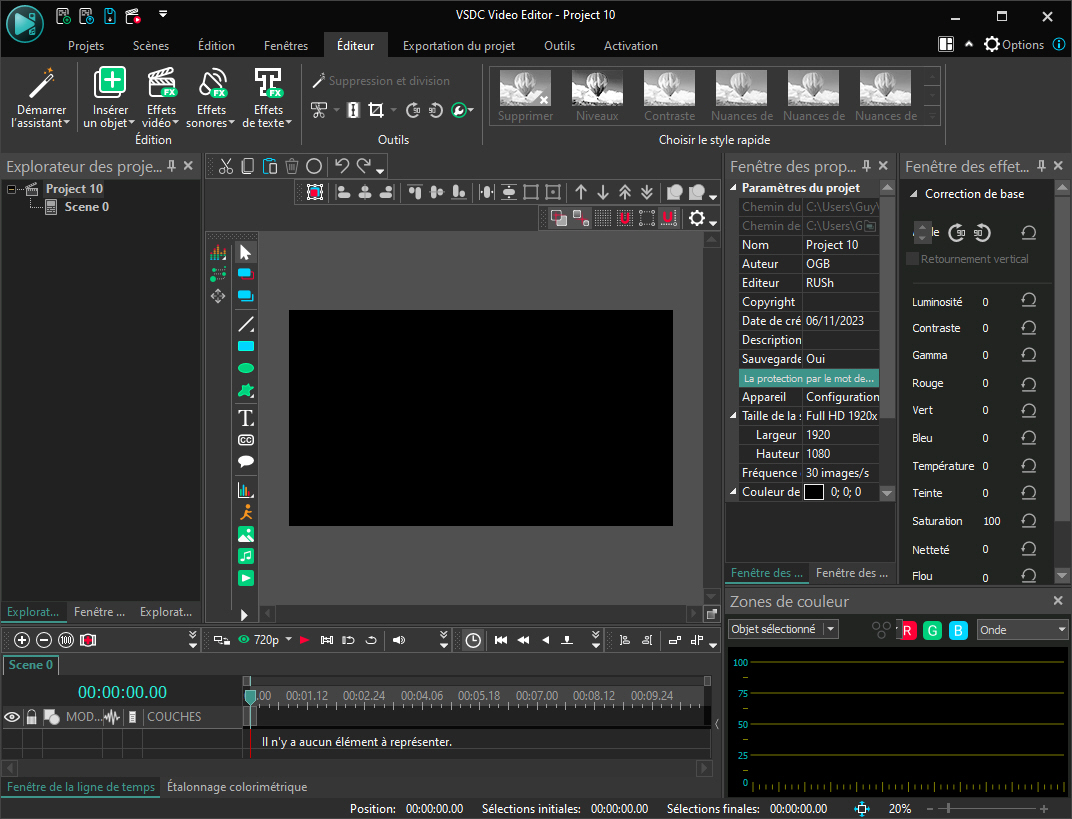Click the background color black swatch
Image resolution: width=1072 pixels, height=819 pixels.
point(814,492)
